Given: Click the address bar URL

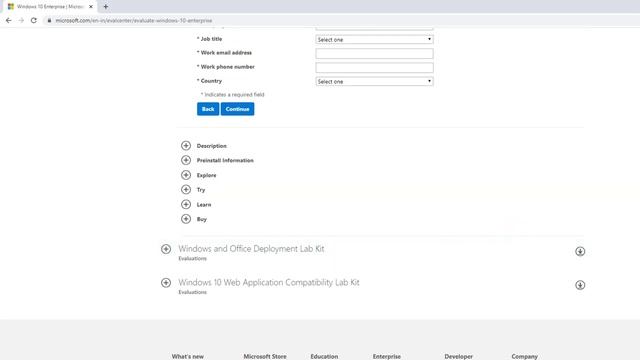Looking at the screenshot, I should (134, 20).
